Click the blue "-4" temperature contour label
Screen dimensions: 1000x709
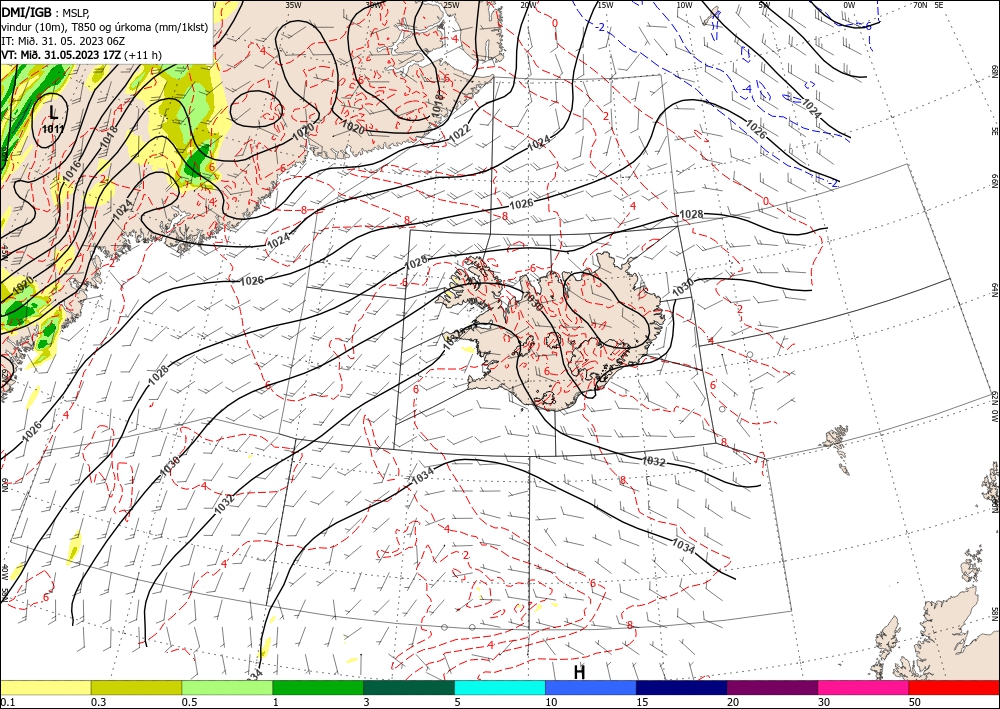pos(747,89)
